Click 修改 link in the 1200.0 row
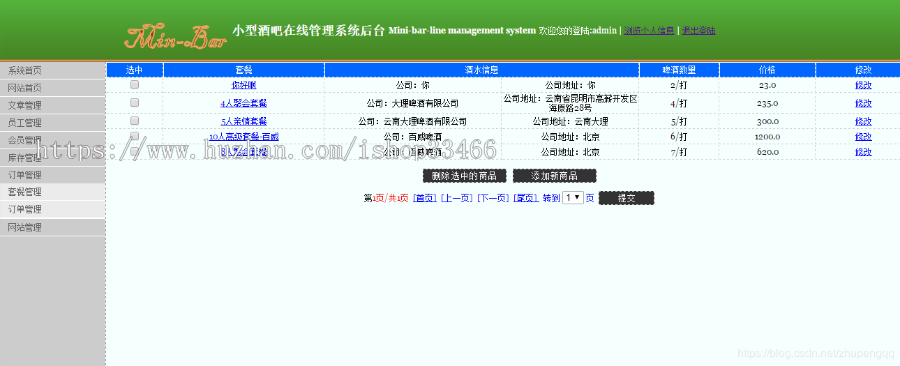 [x=863, y=137]
